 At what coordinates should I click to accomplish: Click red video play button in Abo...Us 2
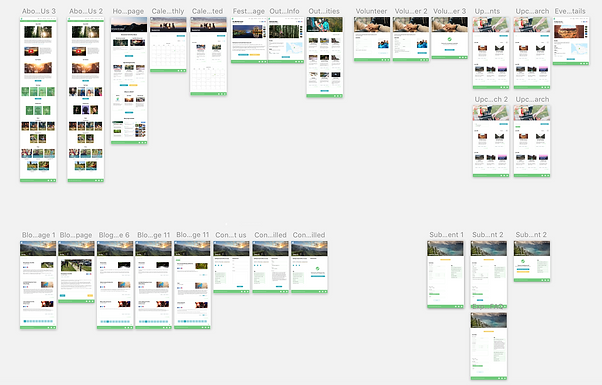79,51
